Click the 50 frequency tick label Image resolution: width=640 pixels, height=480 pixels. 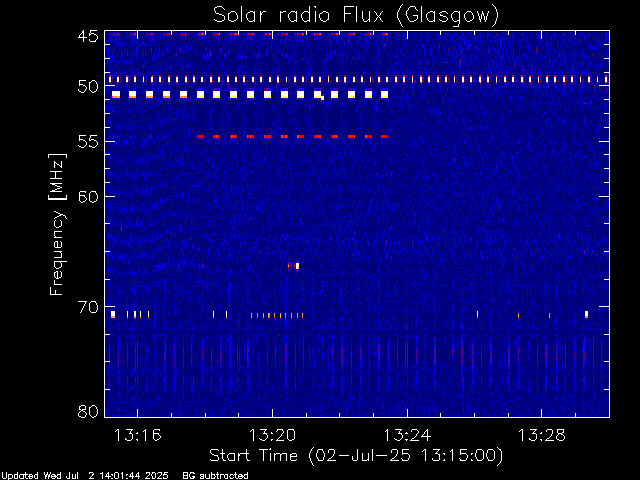click(x=88, y=87)
